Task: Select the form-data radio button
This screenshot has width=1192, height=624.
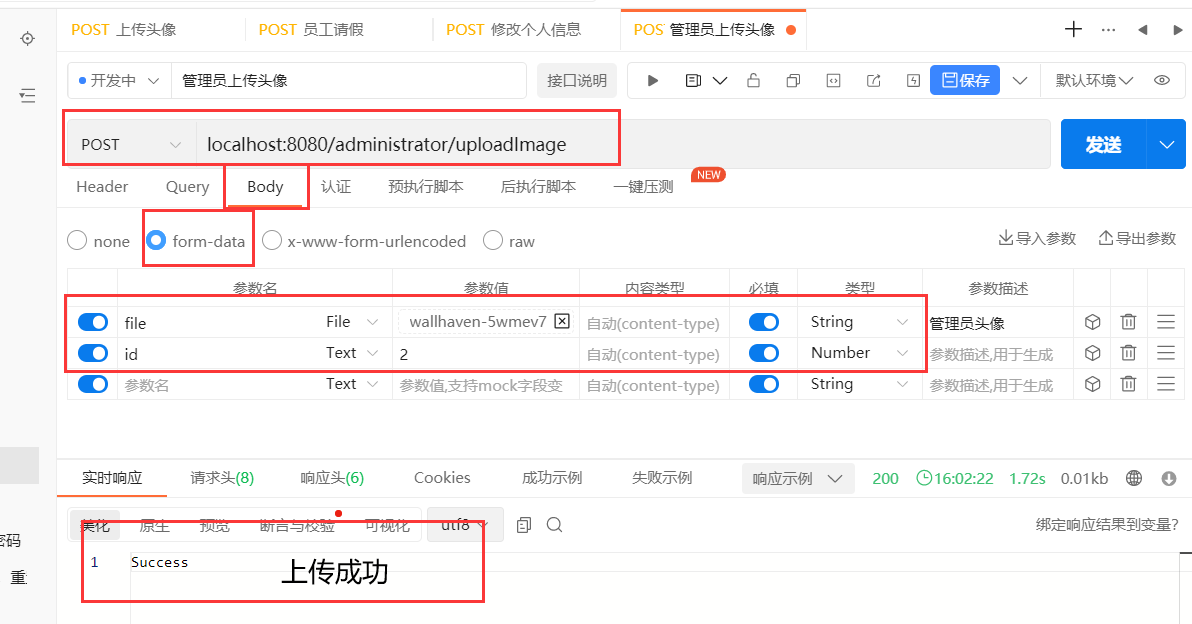Action: (156, 240)
